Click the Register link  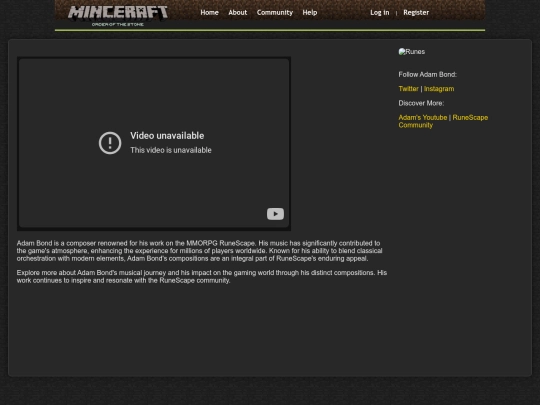coord(416,12)
